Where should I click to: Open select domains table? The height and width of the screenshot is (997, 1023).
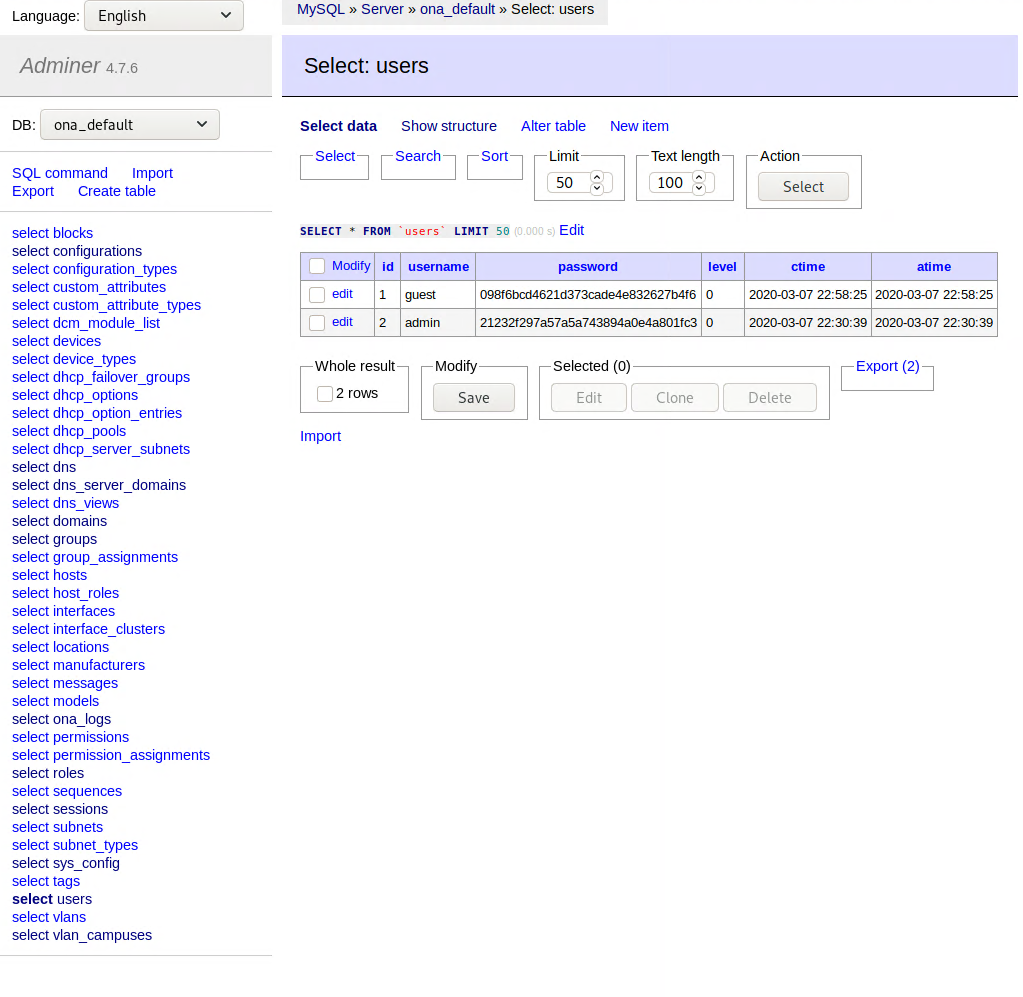(59, 522)
